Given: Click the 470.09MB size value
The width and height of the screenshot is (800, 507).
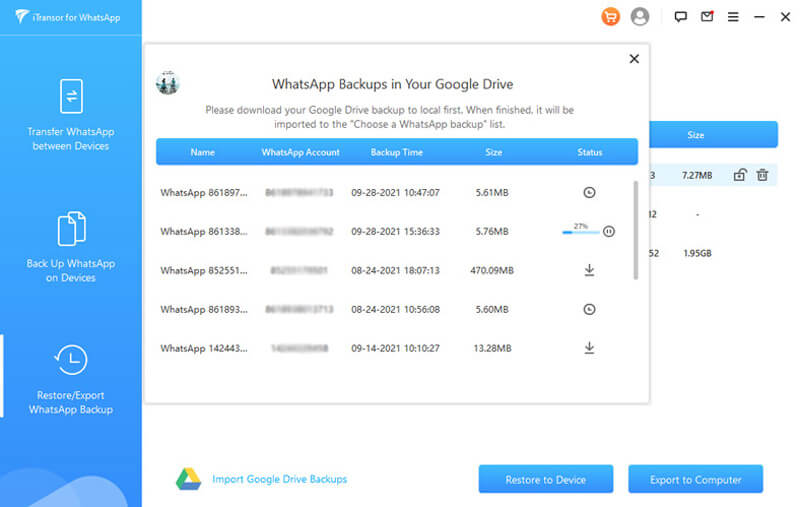Looking at the screenshot, I should [x=492, y=270].
